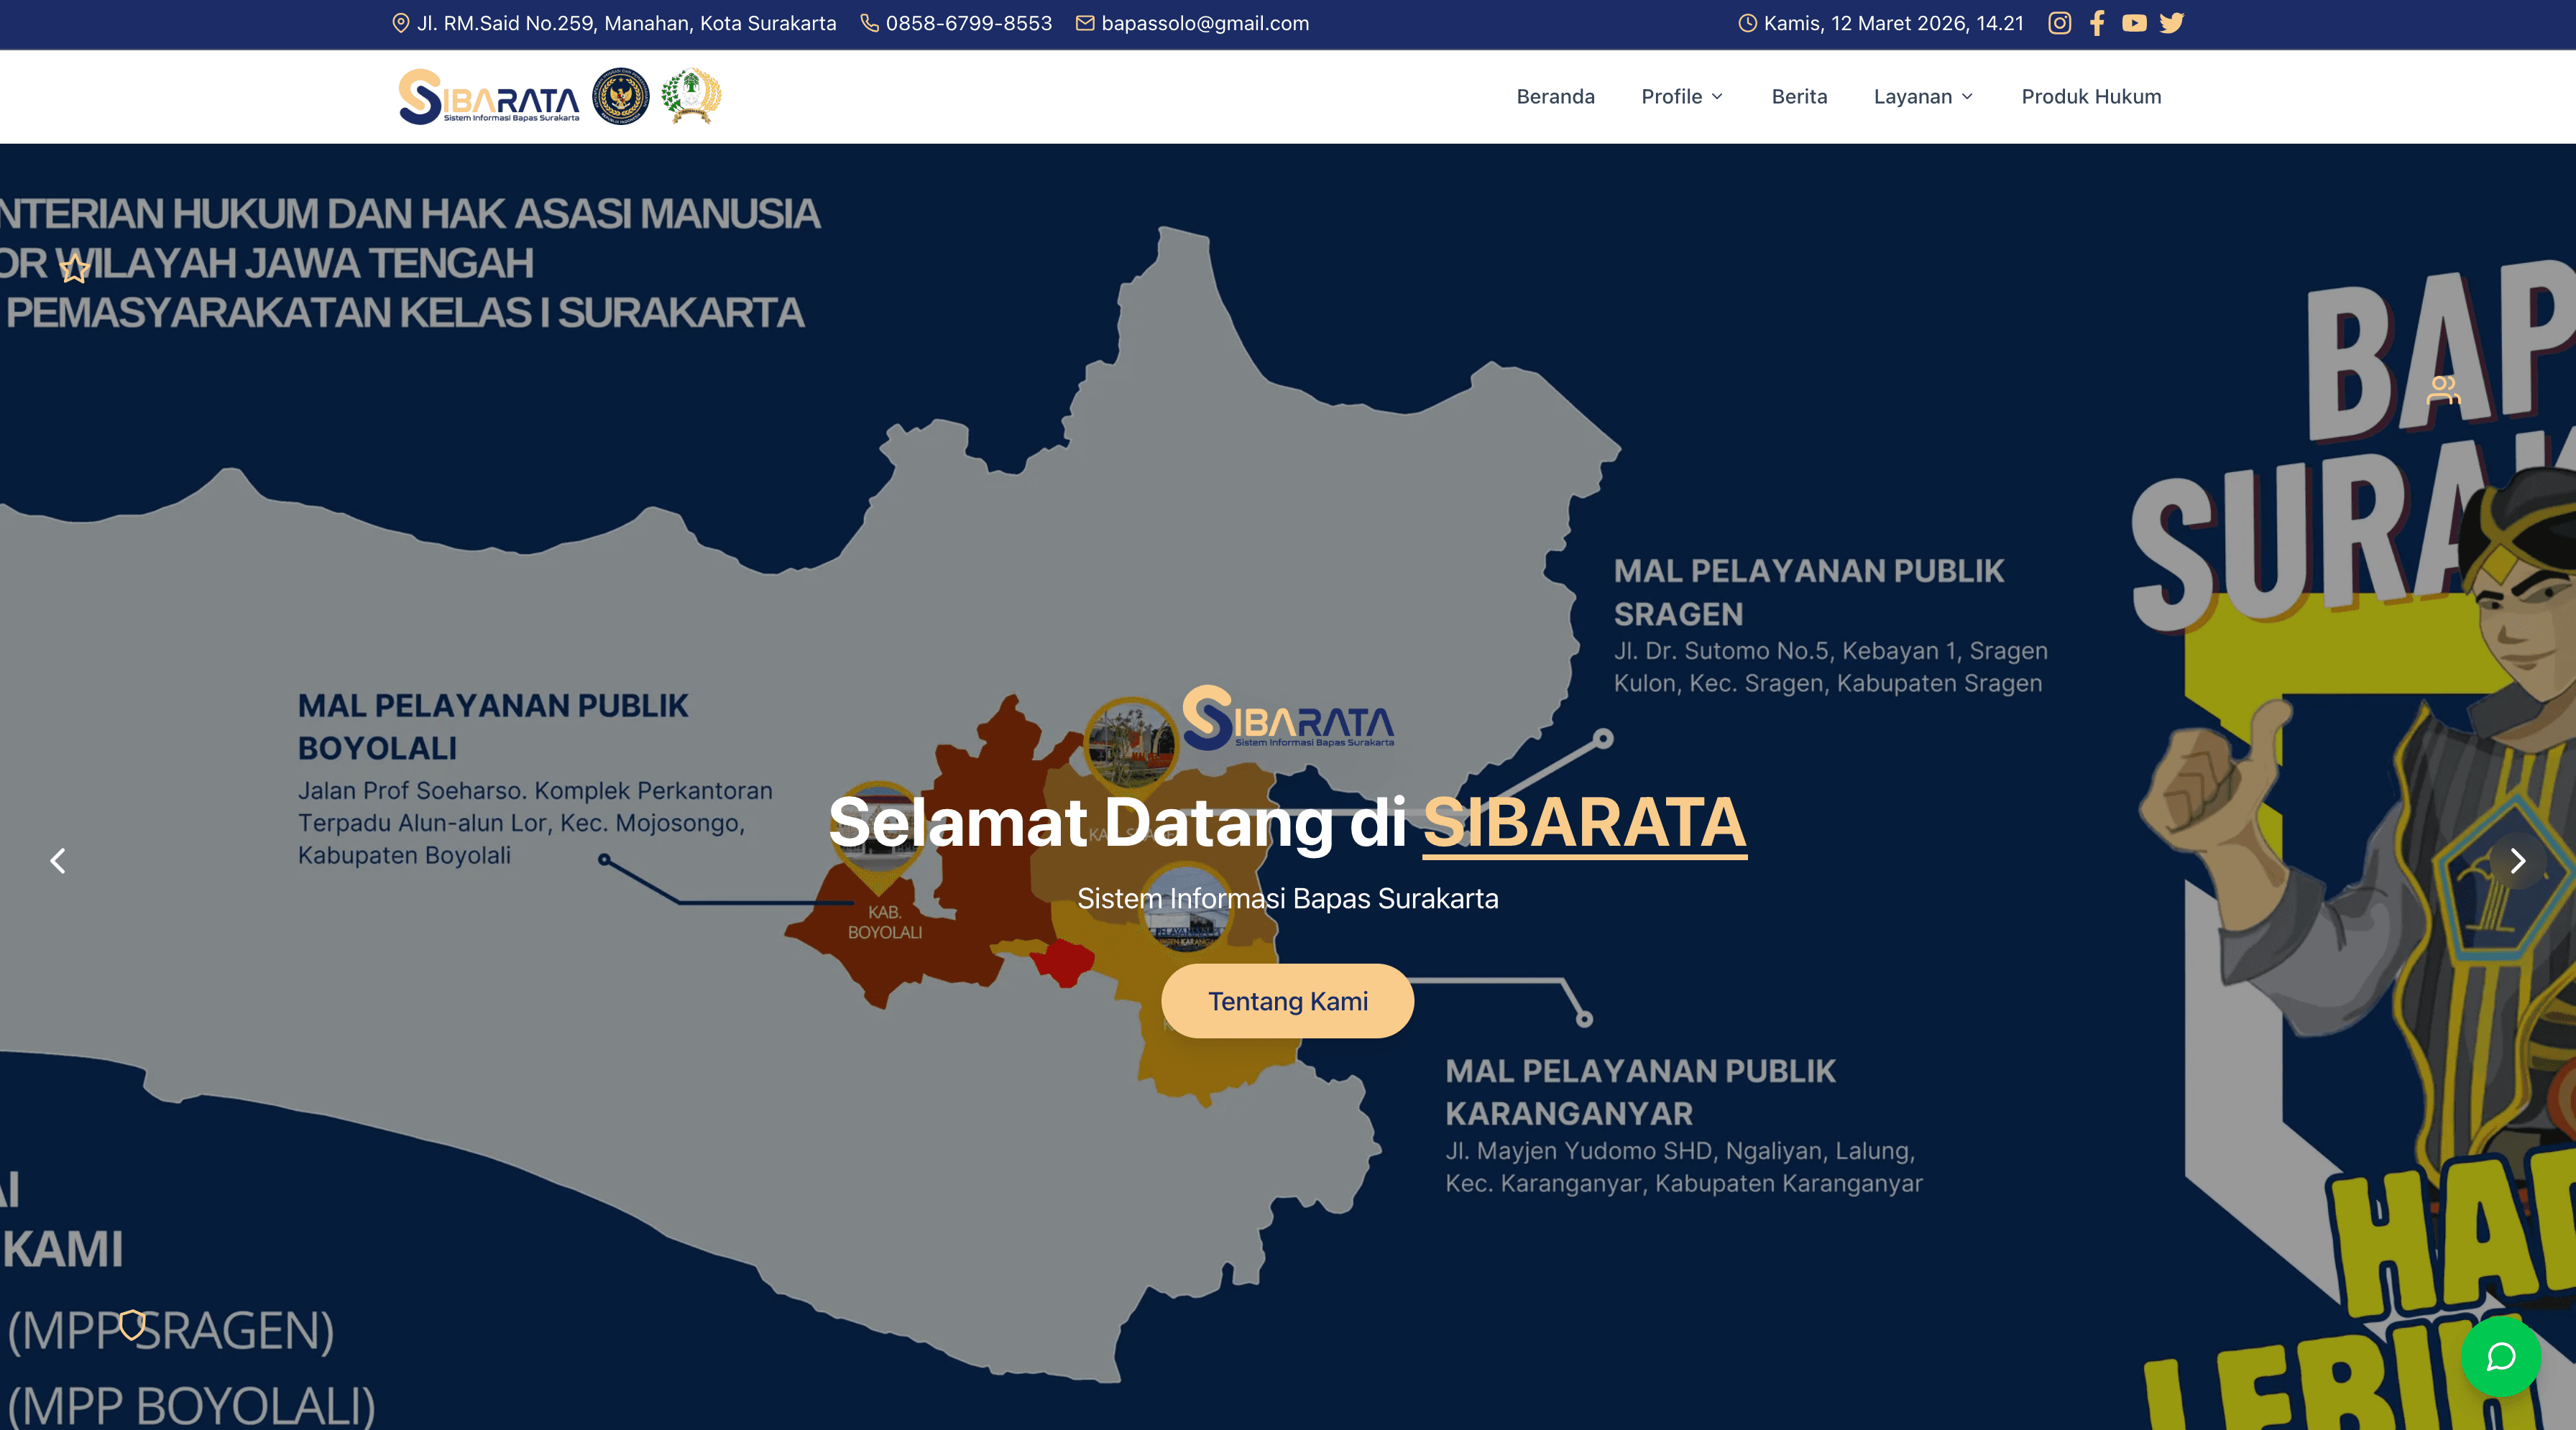
Task: Click the KAB. BOYOLALI map label
Action: coord(885,922)
